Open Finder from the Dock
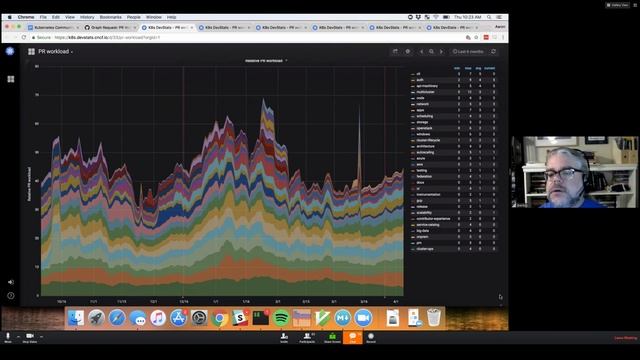640x360 pixels. click(76, 318)
